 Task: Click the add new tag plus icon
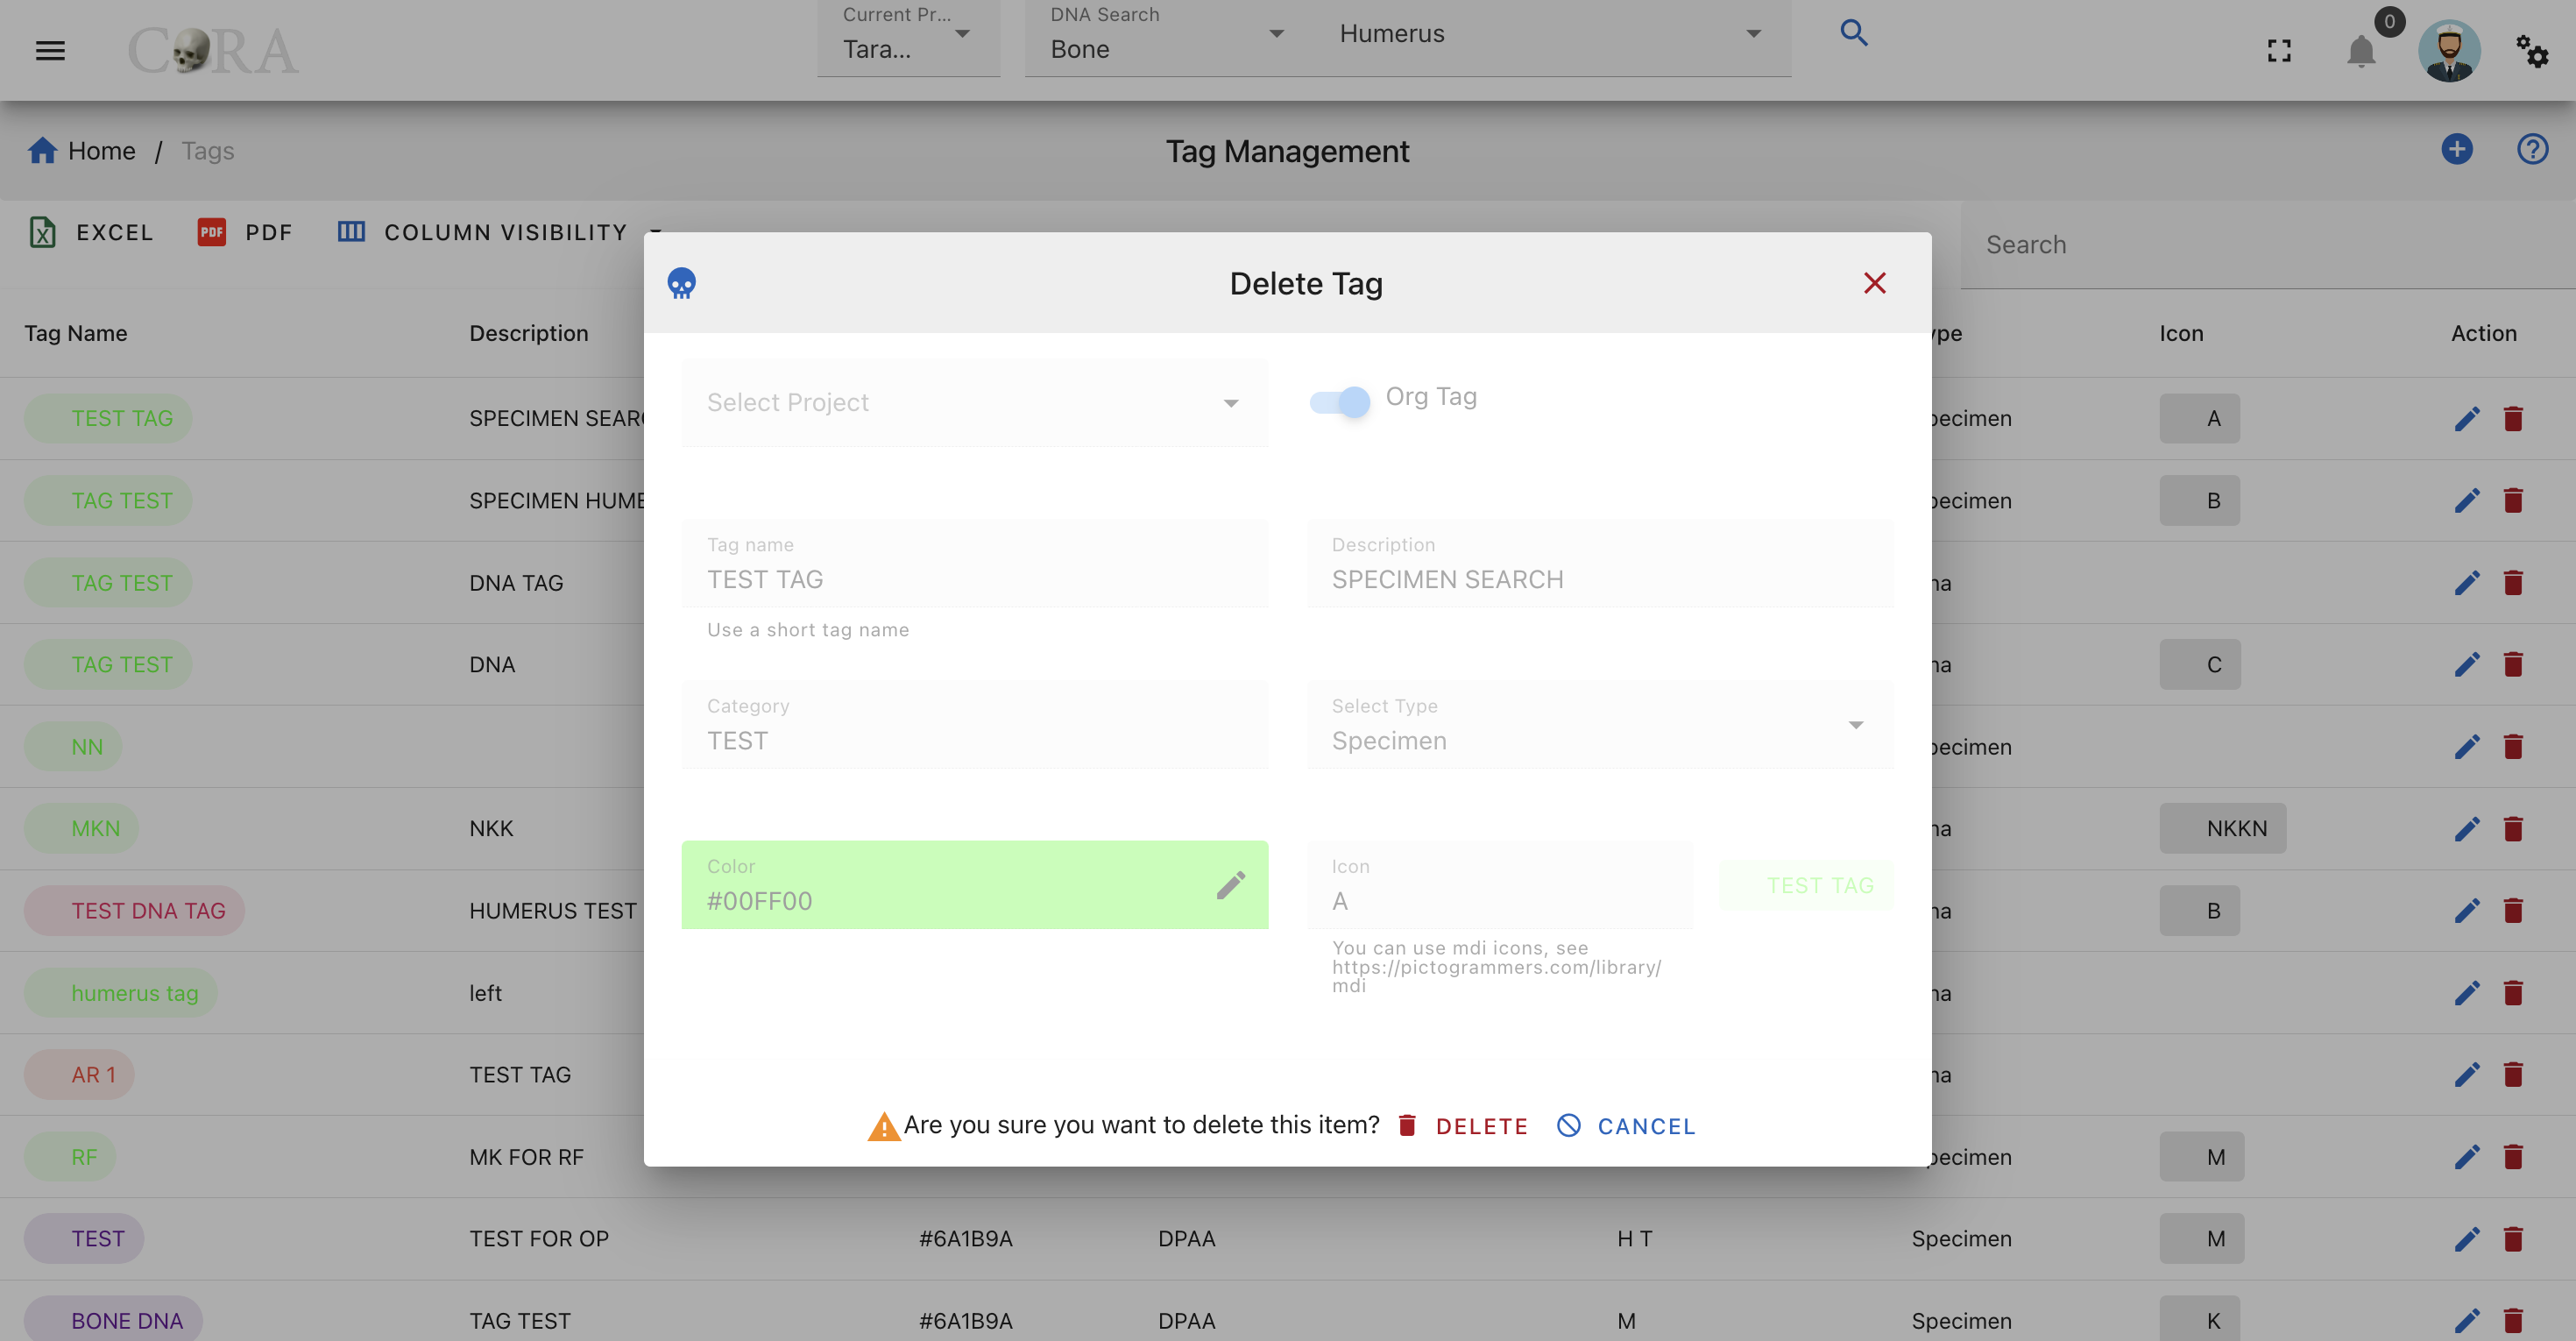click(2457, 150)
